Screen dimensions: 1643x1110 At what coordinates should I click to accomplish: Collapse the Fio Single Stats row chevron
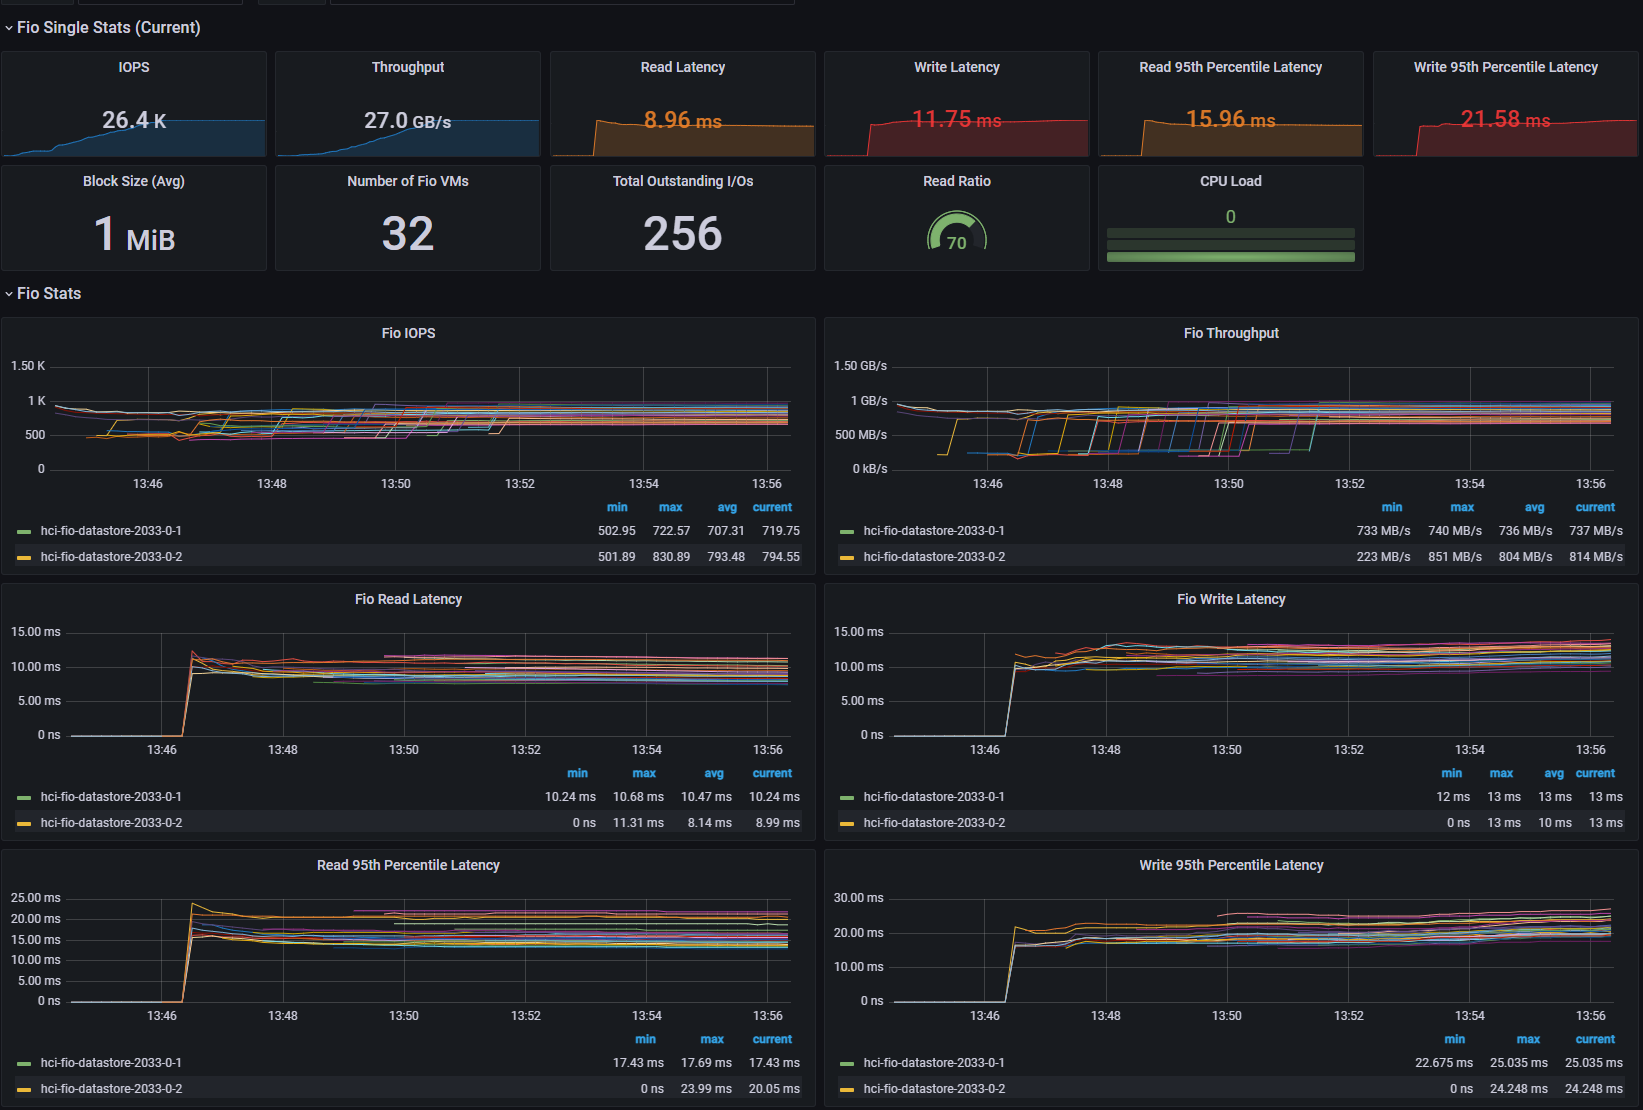(9, 28)
